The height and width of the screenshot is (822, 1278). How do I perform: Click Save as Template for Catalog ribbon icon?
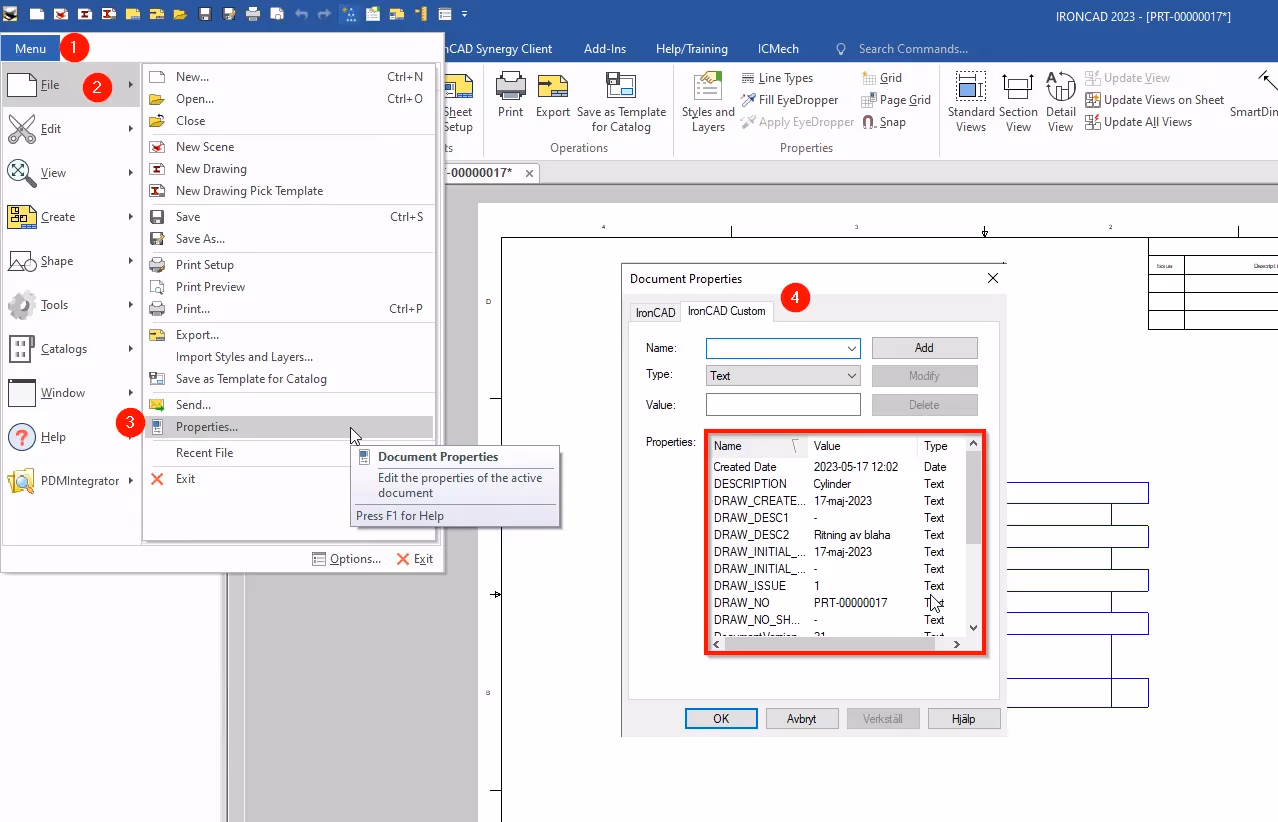coord(621,102)
